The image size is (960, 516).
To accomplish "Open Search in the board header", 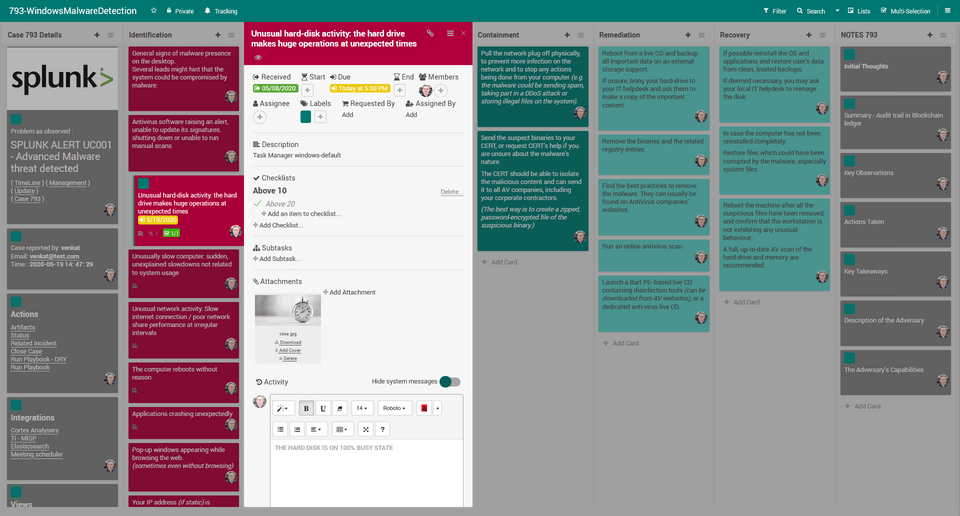I will 811,11.
